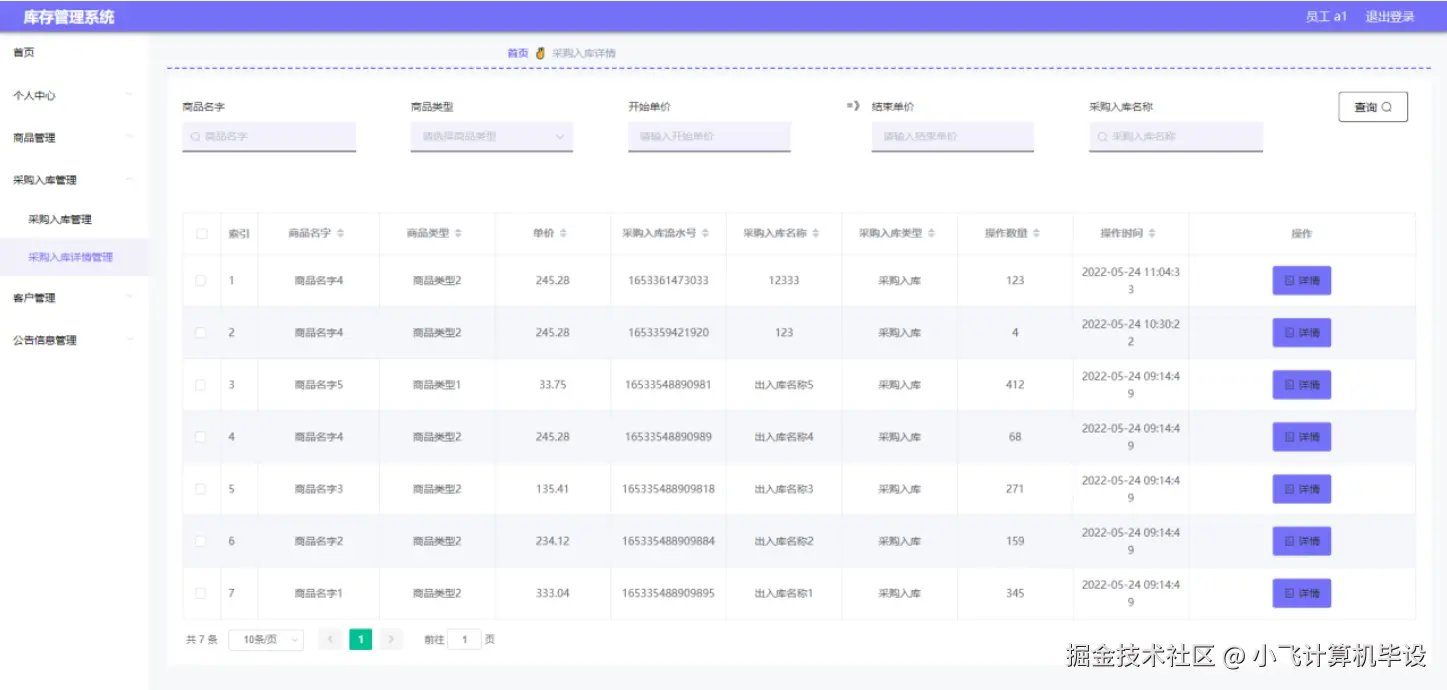Click 库存管理系统 title in header
The image size is (1447, 690).
click(x=69, y=17)
